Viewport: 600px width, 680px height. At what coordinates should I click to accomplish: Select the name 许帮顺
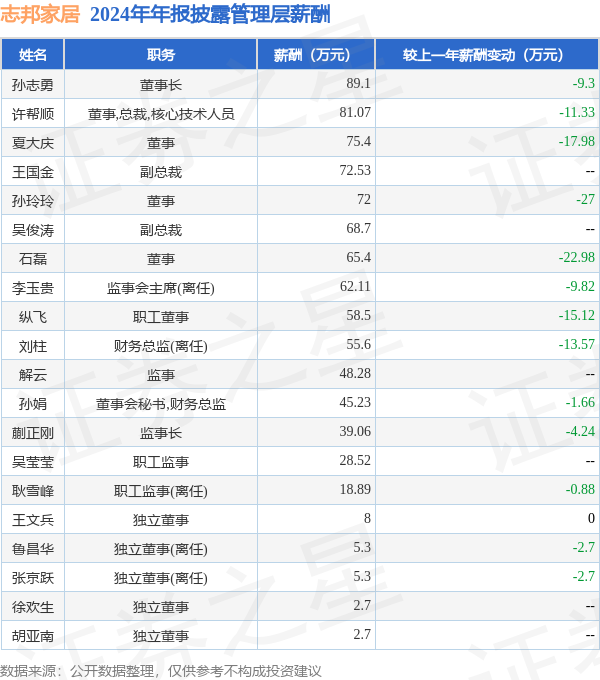[x=33, y=114]
